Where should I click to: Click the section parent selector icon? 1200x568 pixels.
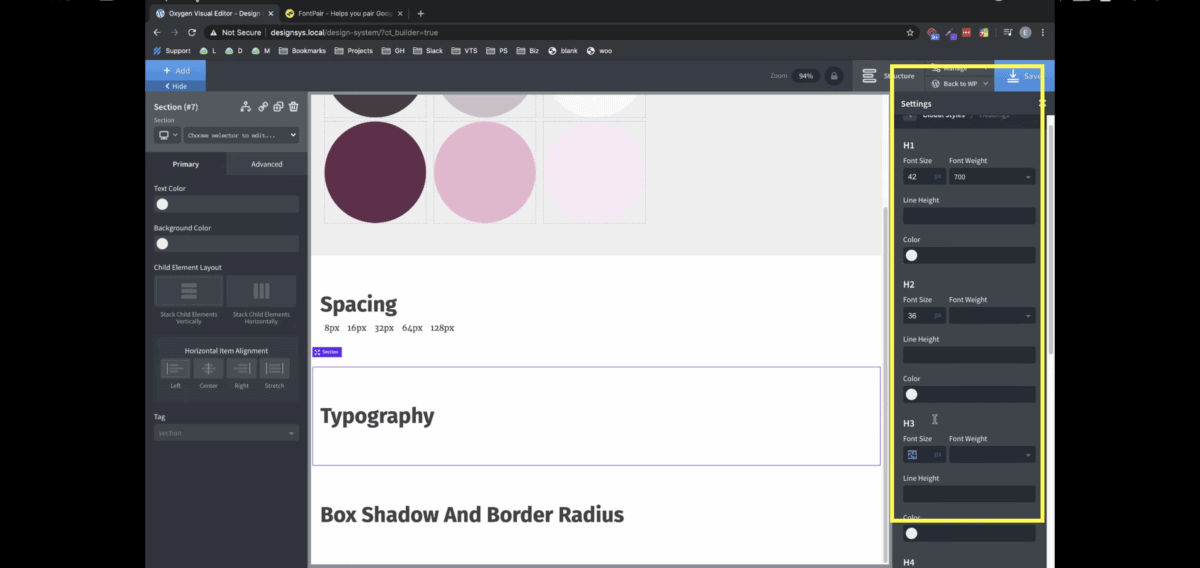coord(246,107)
